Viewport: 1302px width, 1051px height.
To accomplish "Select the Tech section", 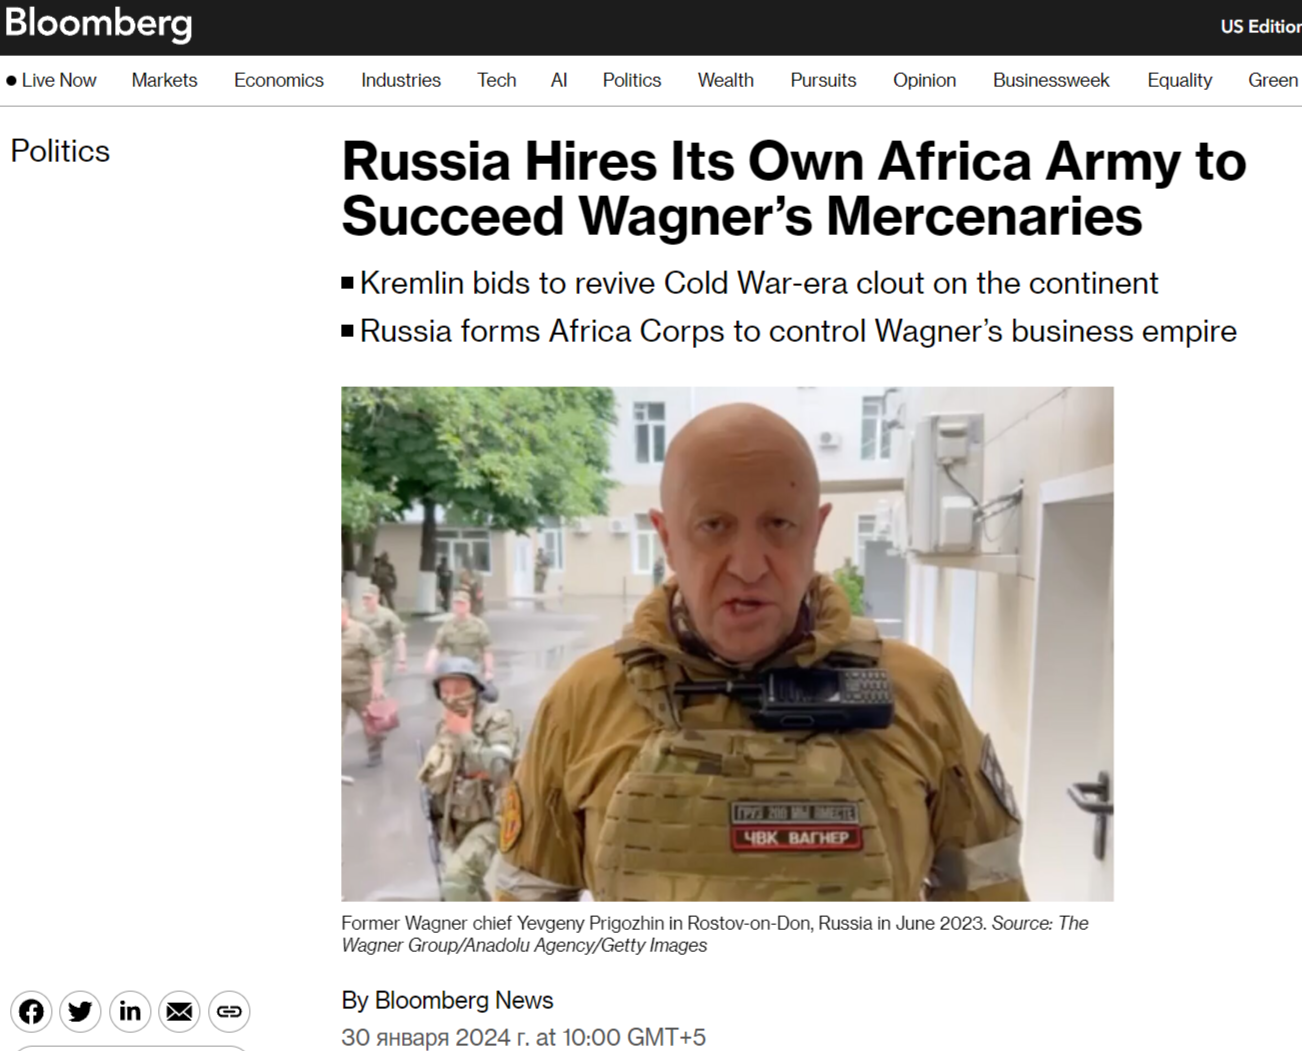I will pyautogui.click(x=497, y=80).
